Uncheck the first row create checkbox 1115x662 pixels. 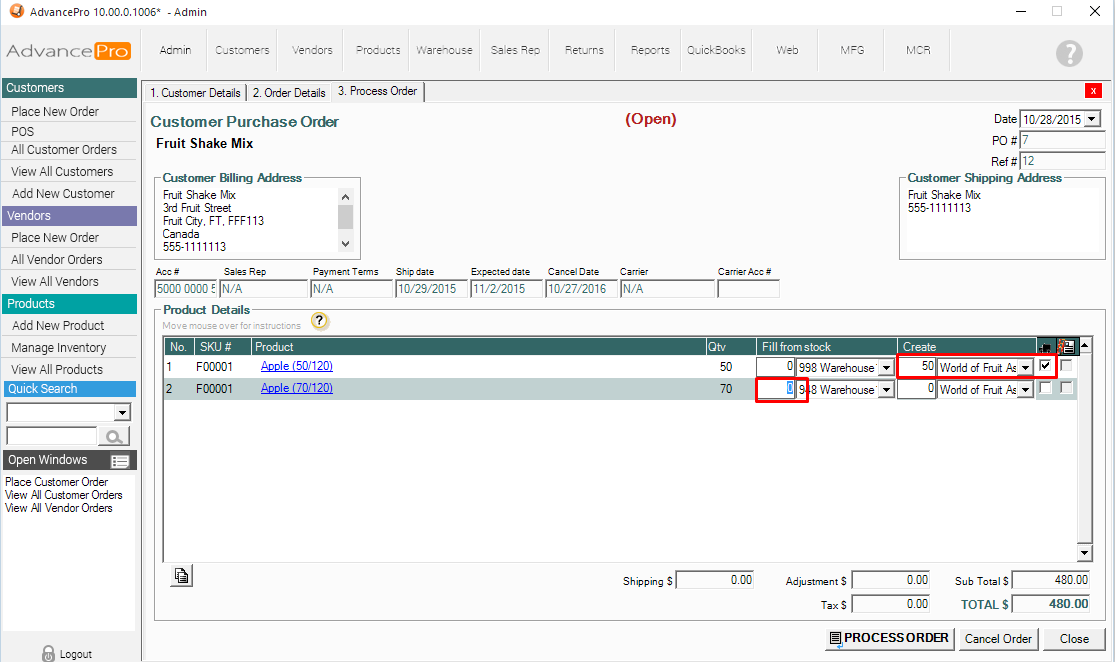pos(1046,366)
